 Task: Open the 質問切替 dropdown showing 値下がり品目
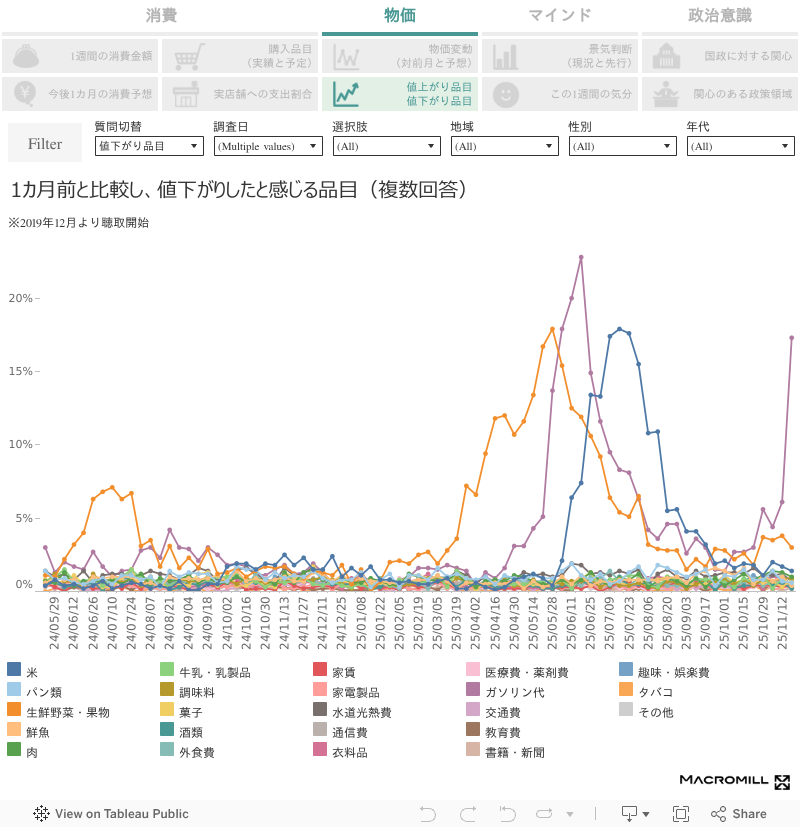(149, 146)
